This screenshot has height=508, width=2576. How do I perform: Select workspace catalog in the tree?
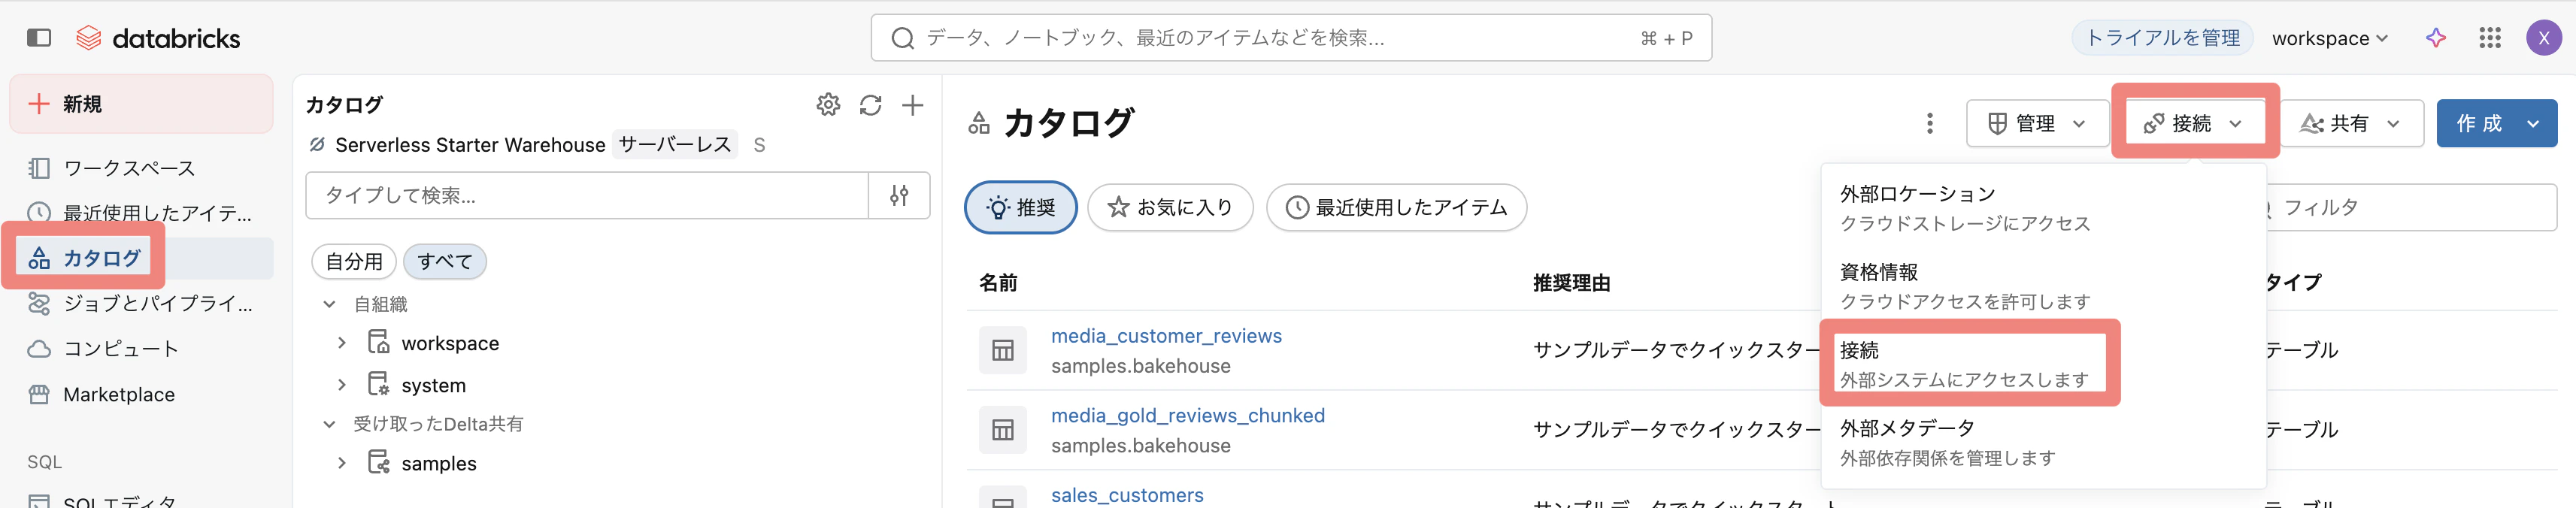point(450,343)
